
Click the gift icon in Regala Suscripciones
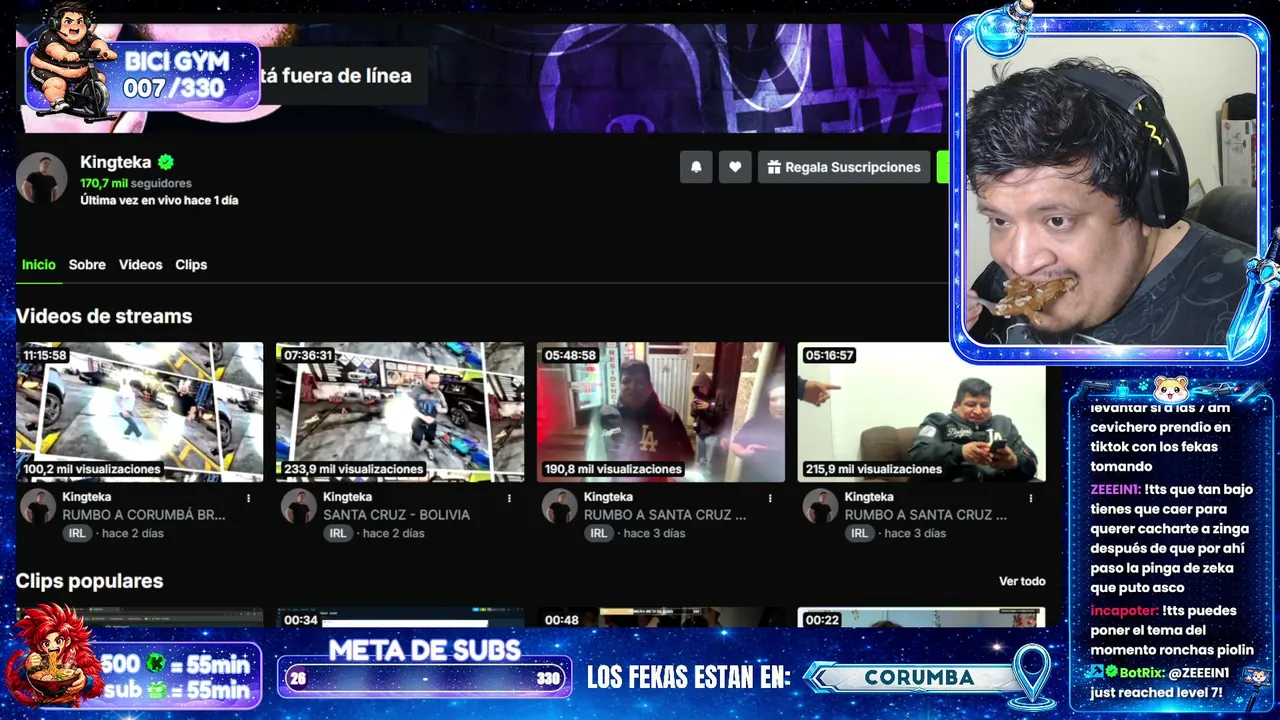point(774,168)
